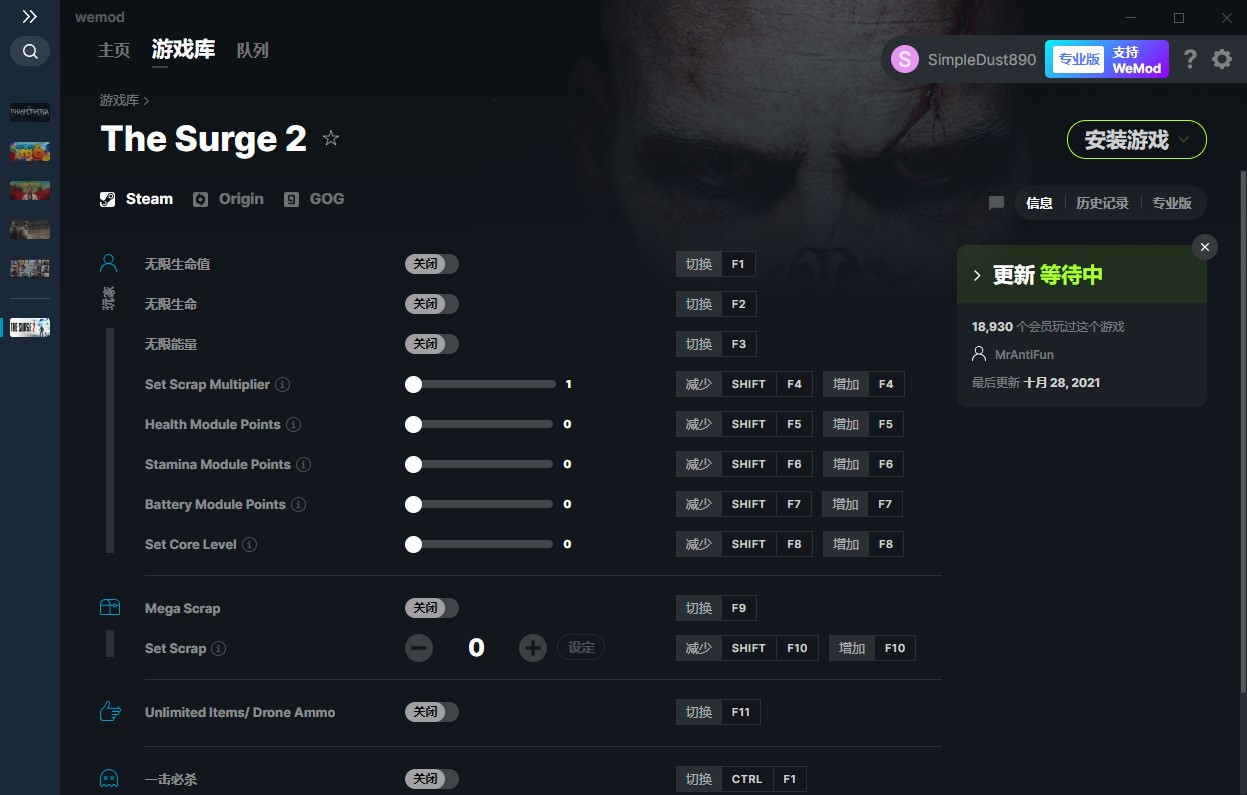Click the 专业版 upgrade button
Image resolution: width=1247 pixels, height=795 pixels.
click(1079, 59)
